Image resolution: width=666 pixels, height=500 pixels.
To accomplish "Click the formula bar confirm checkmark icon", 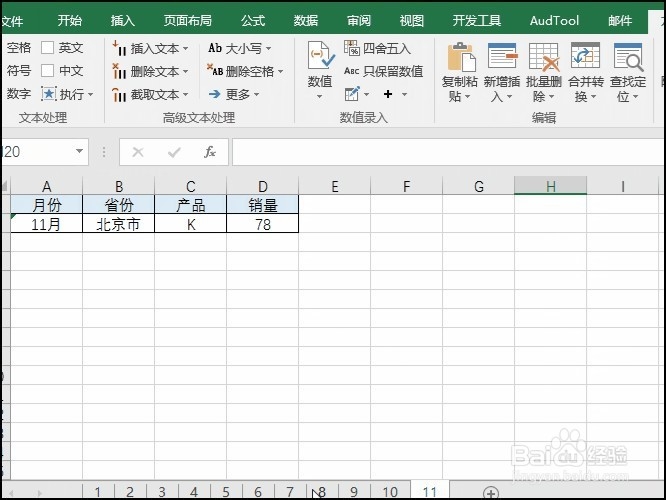I will (174, 152).
